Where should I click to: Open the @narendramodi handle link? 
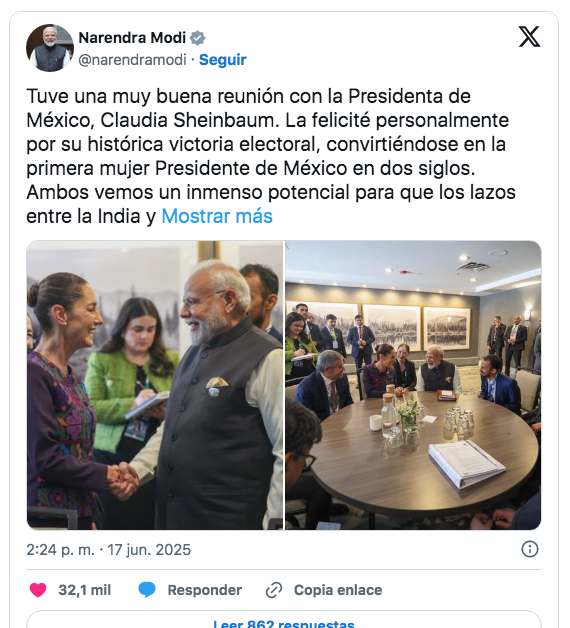click(x=133, y=60)
